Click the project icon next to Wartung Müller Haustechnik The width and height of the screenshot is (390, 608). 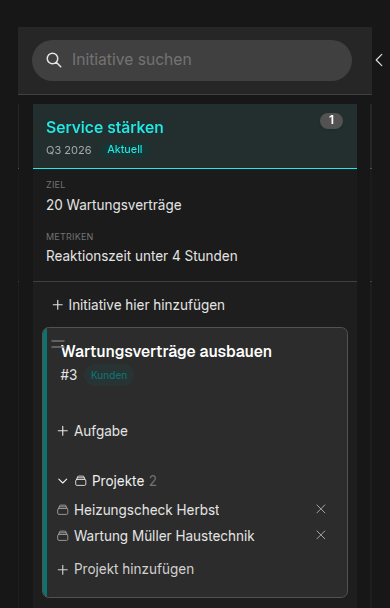tap(62, 536)
